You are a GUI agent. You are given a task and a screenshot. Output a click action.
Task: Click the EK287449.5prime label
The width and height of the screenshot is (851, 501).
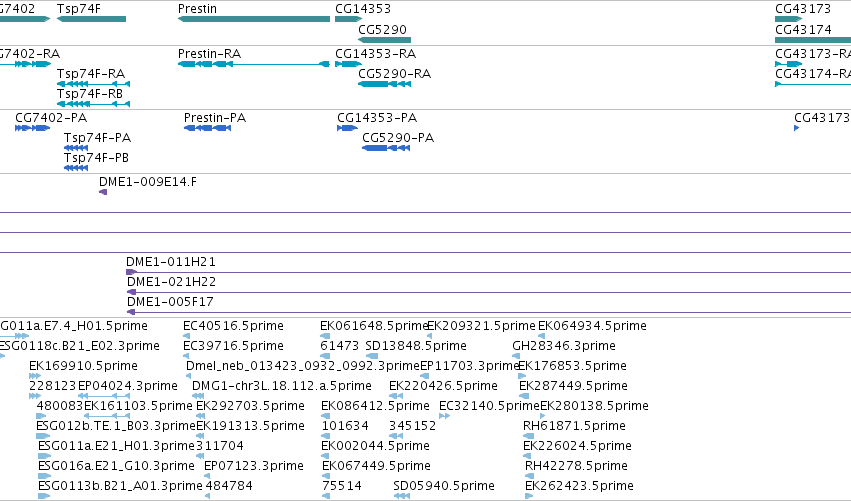[574, 386]
